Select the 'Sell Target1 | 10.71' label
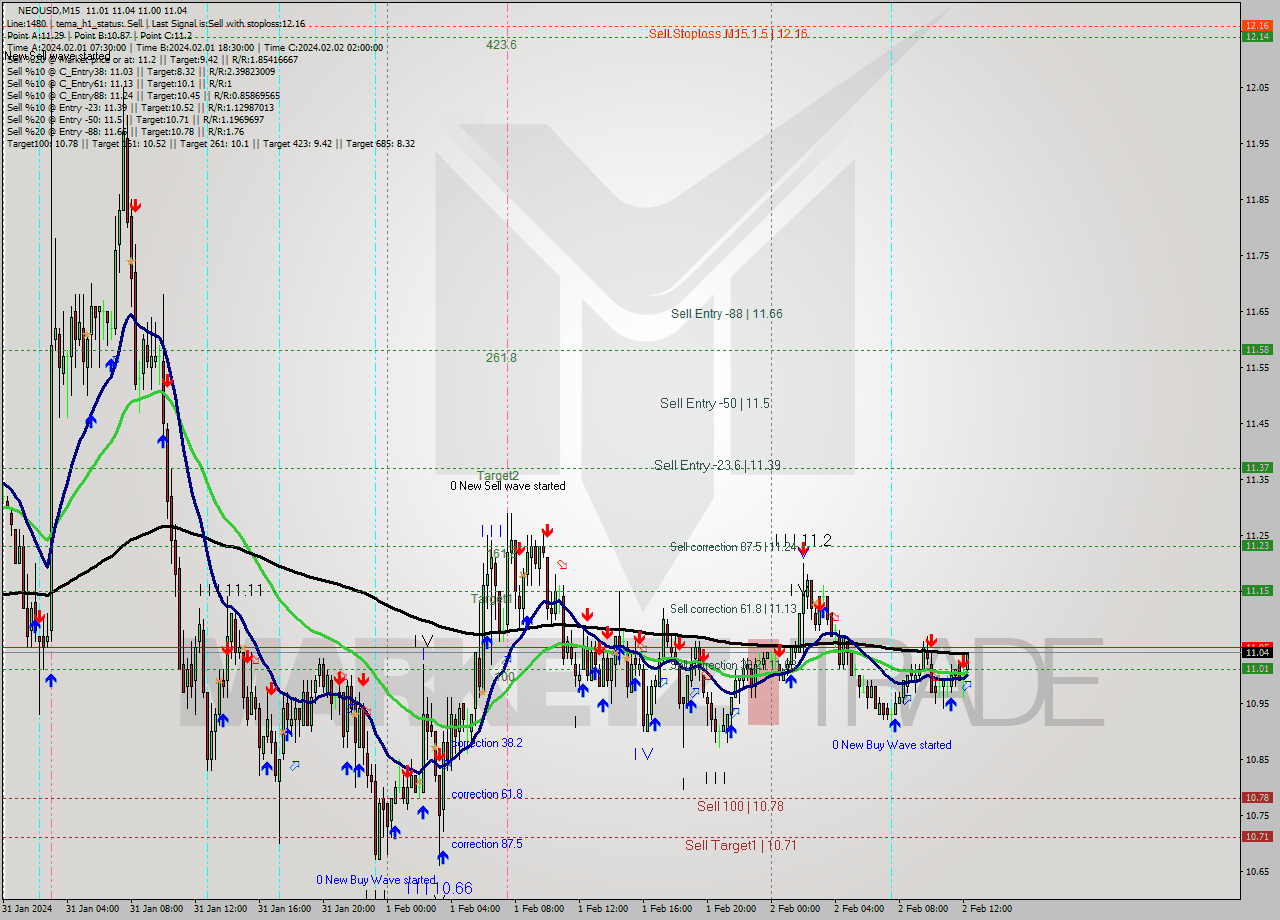The image size is (1280, 920). 740,845
